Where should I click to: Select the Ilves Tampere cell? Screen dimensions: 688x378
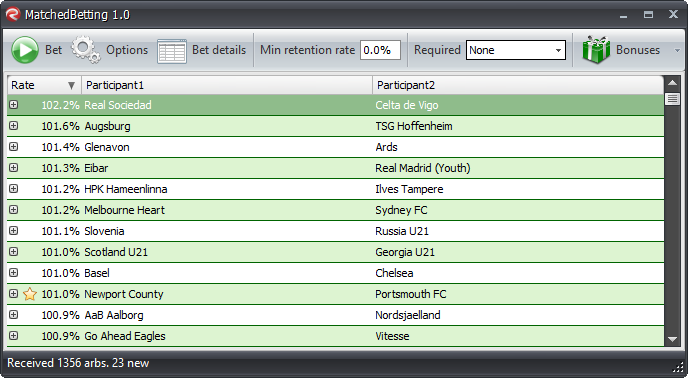tap(518, 189)
